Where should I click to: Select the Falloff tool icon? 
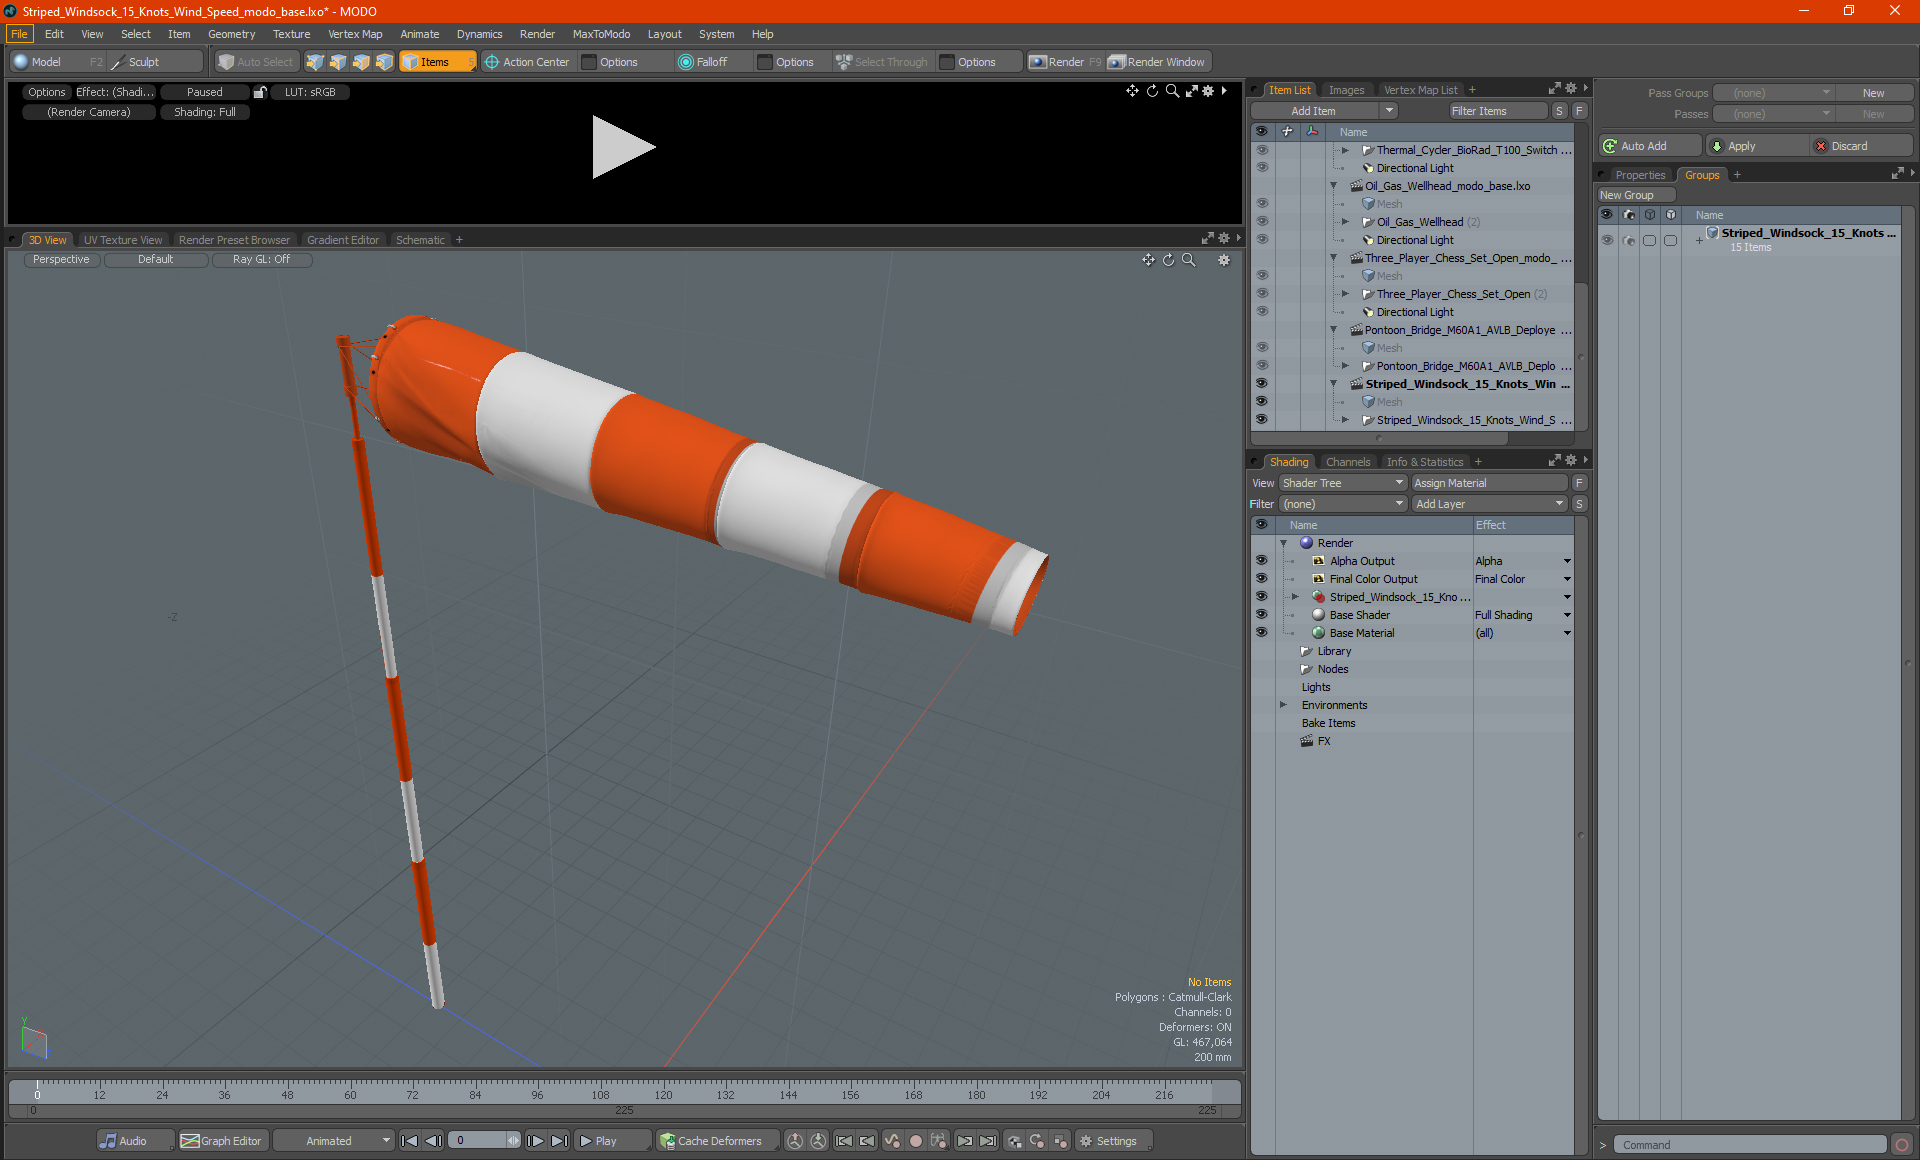coord(686,62)
